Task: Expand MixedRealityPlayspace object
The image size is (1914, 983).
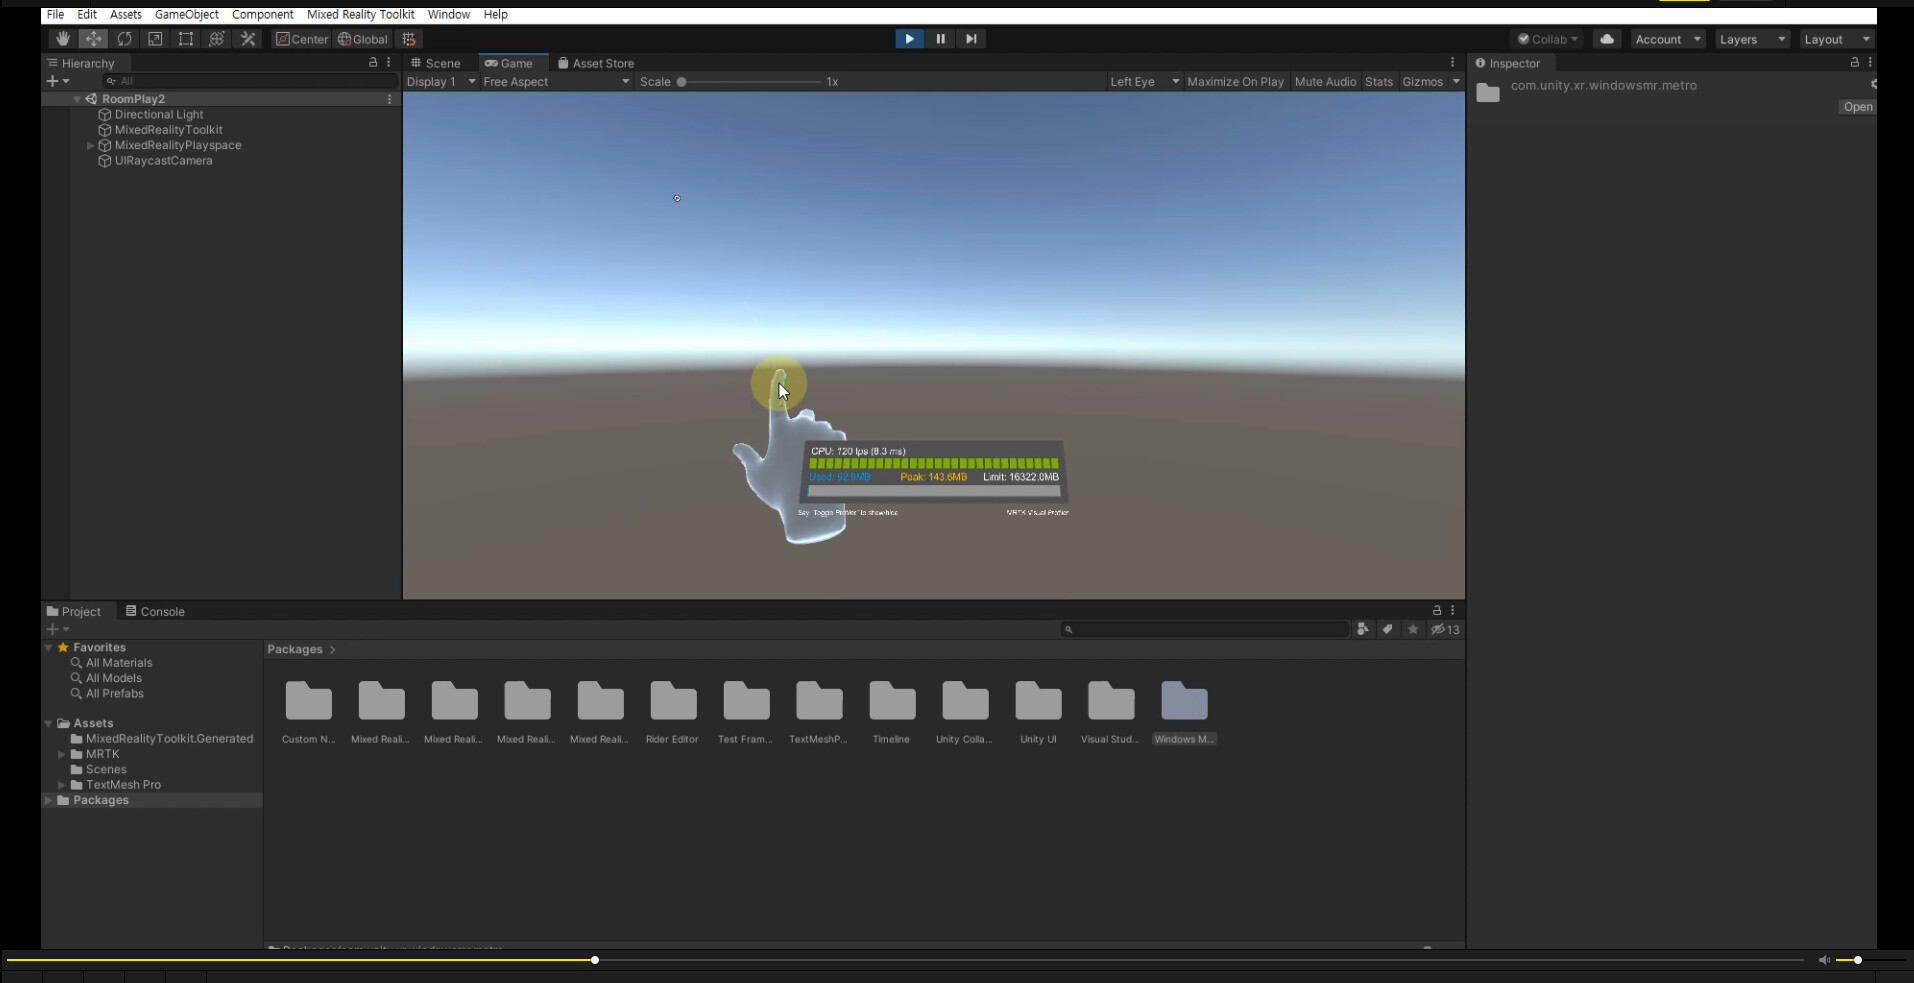Action: (90, 145)
